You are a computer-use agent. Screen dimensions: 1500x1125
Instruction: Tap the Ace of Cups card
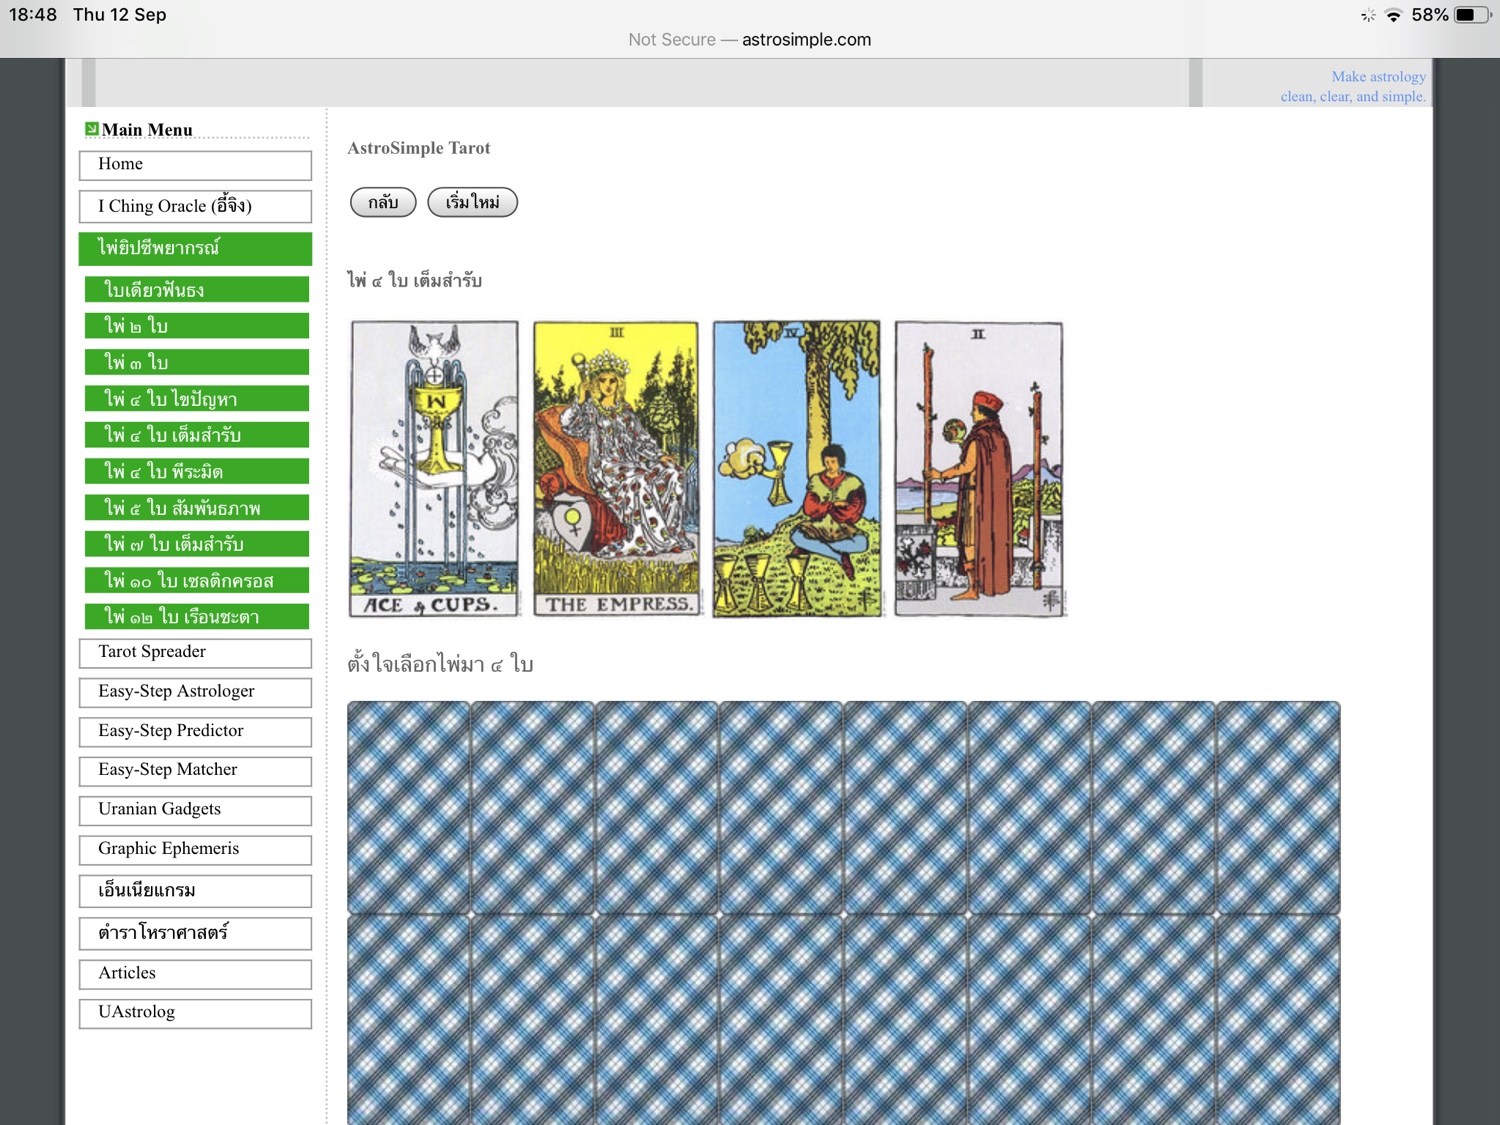point(434,469)
